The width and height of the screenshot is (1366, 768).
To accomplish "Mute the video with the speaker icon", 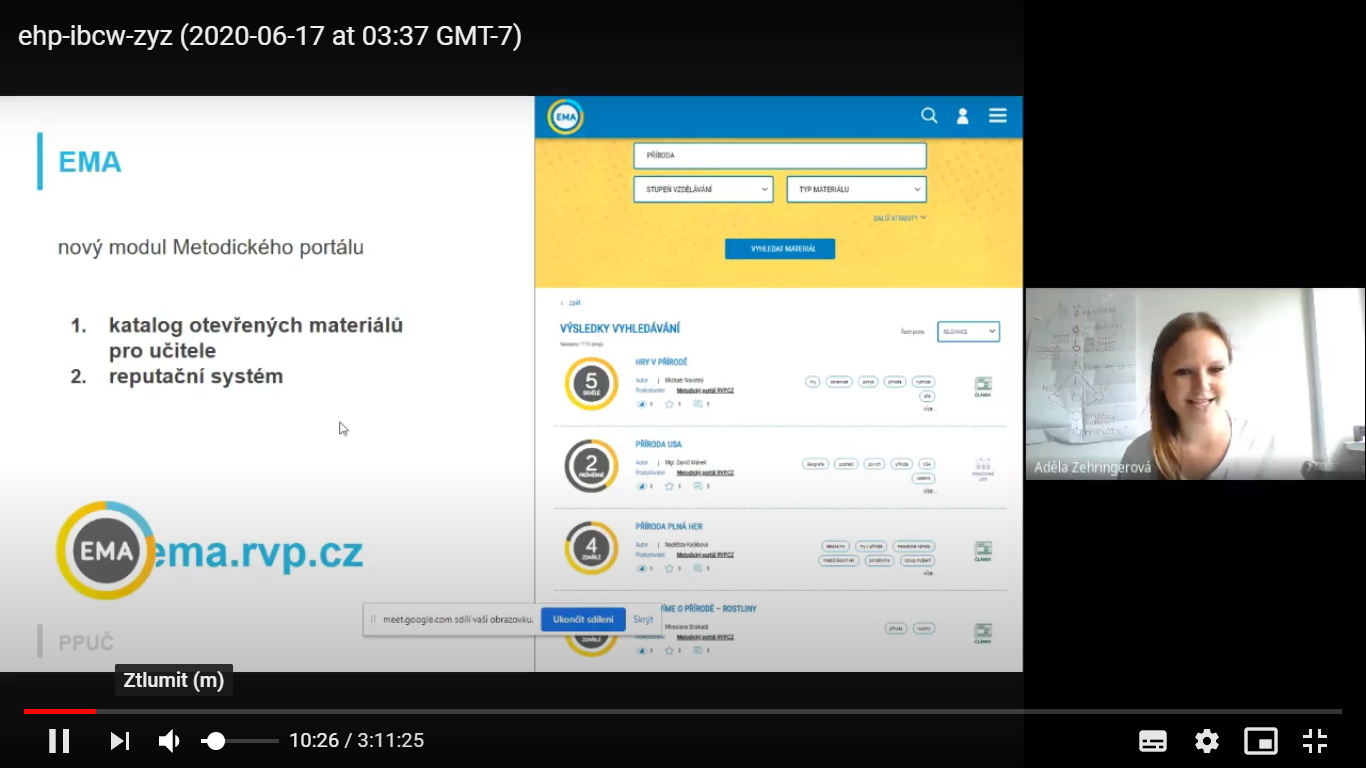I will (x=169, y=741).
